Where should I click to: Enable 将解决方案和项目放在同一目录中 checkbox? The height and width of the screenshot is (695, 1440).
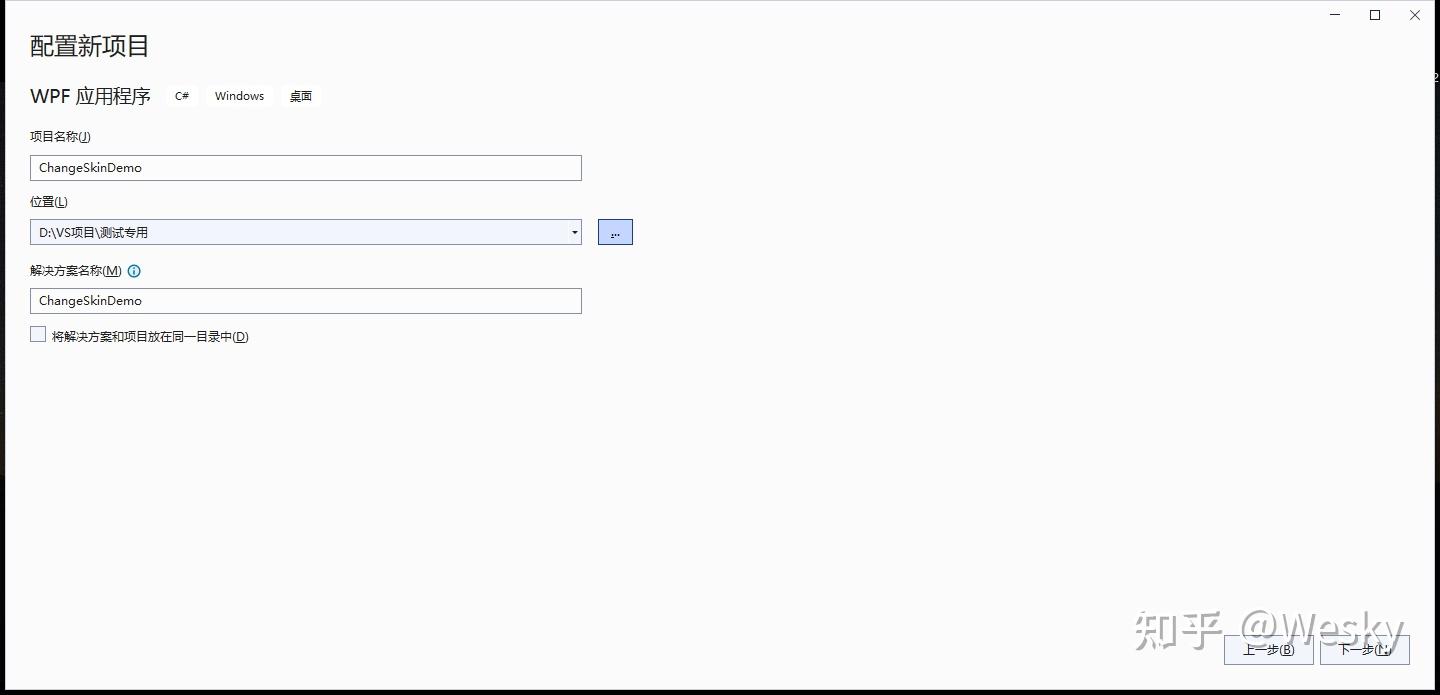[38, 335]
